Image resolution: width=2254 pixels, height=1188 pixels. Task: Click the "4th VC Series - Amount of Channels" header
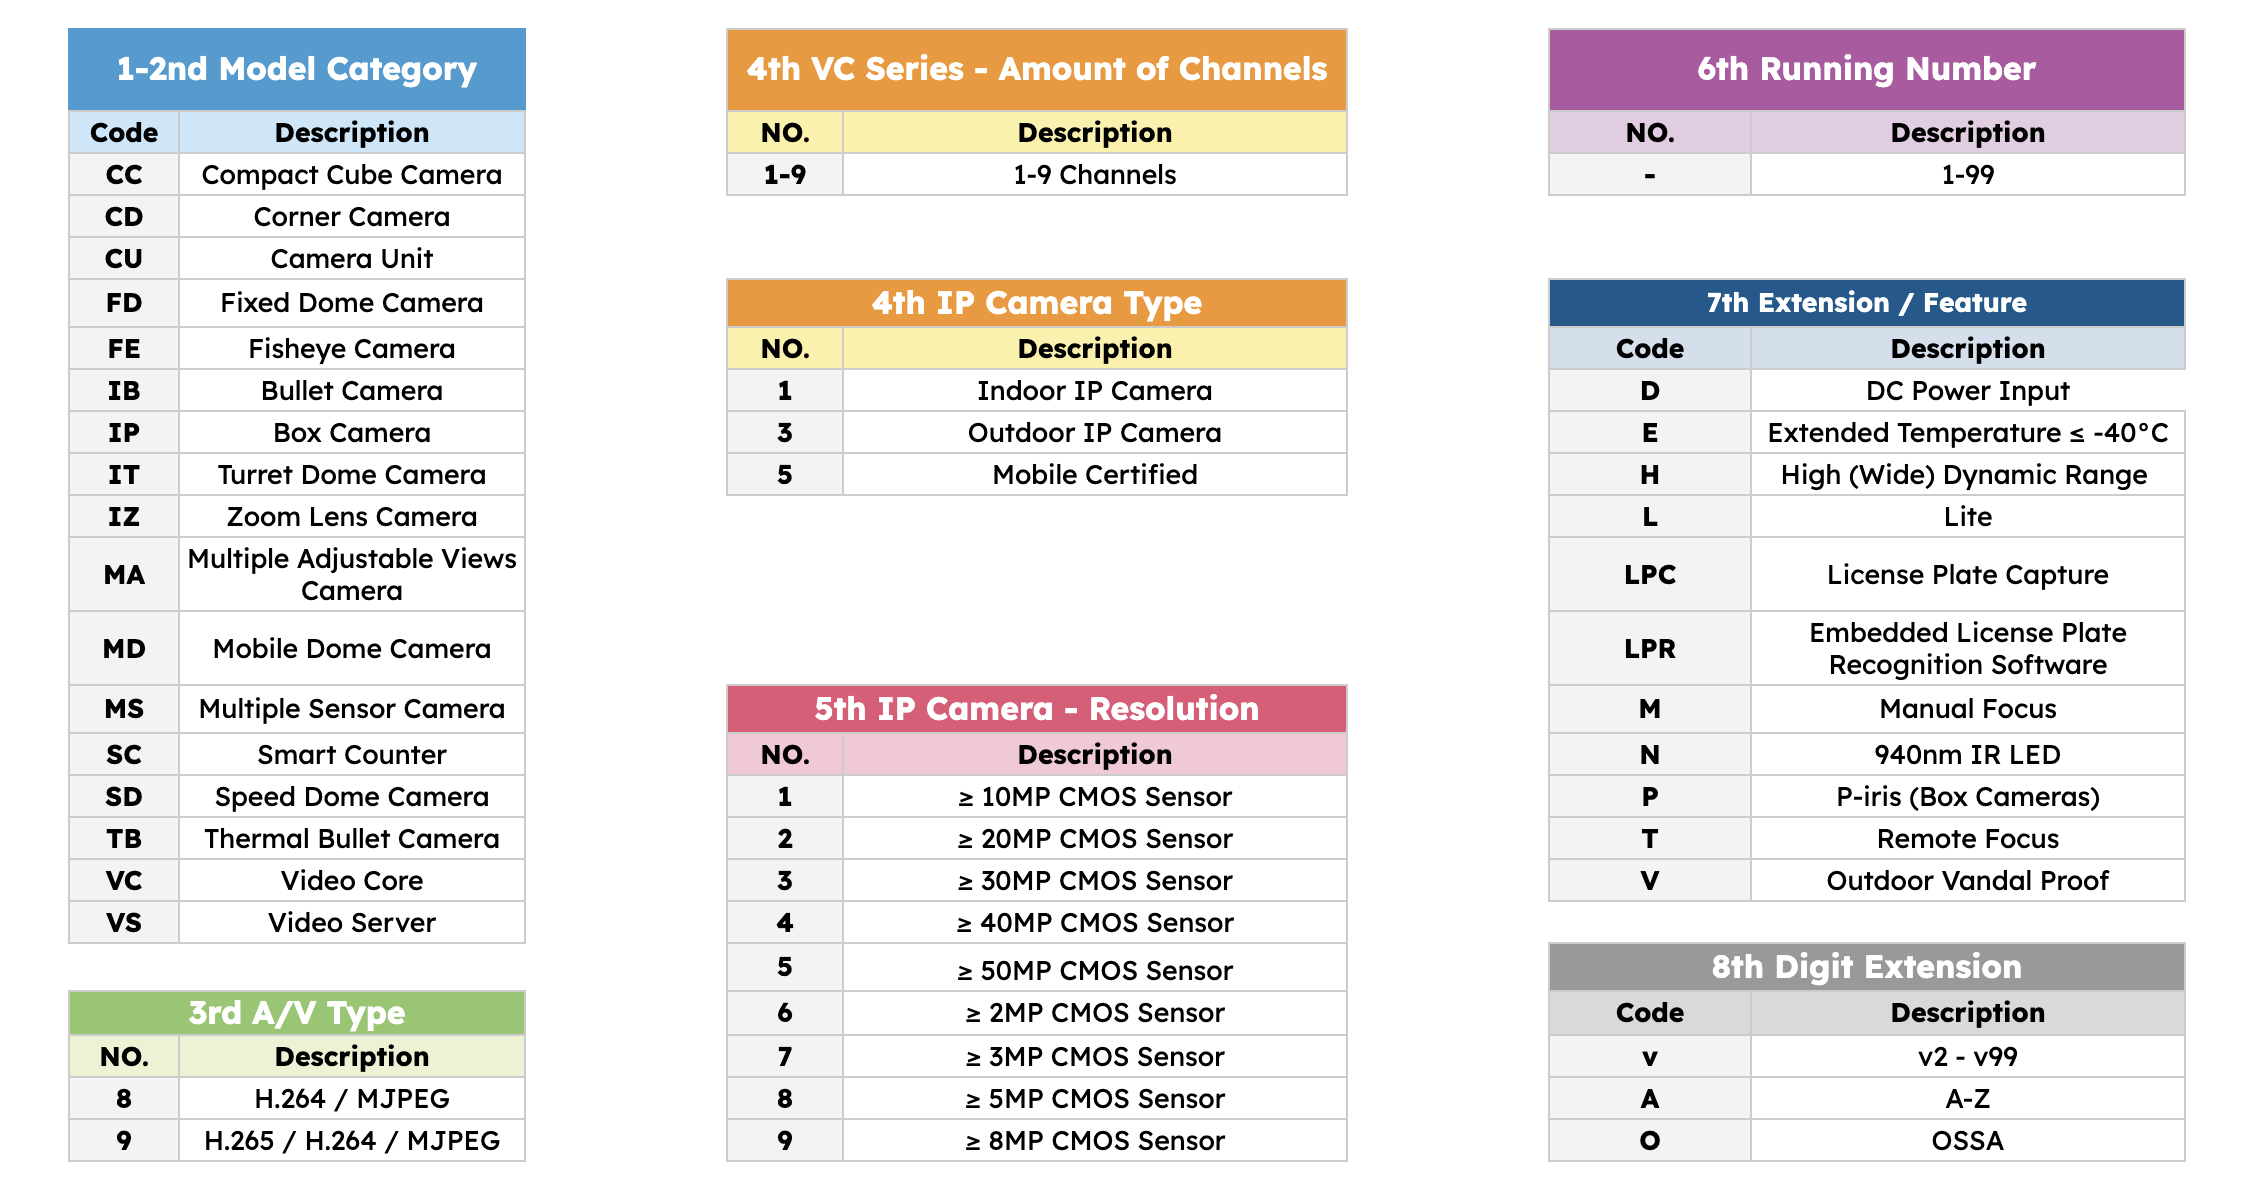(x=1036, y=69)
